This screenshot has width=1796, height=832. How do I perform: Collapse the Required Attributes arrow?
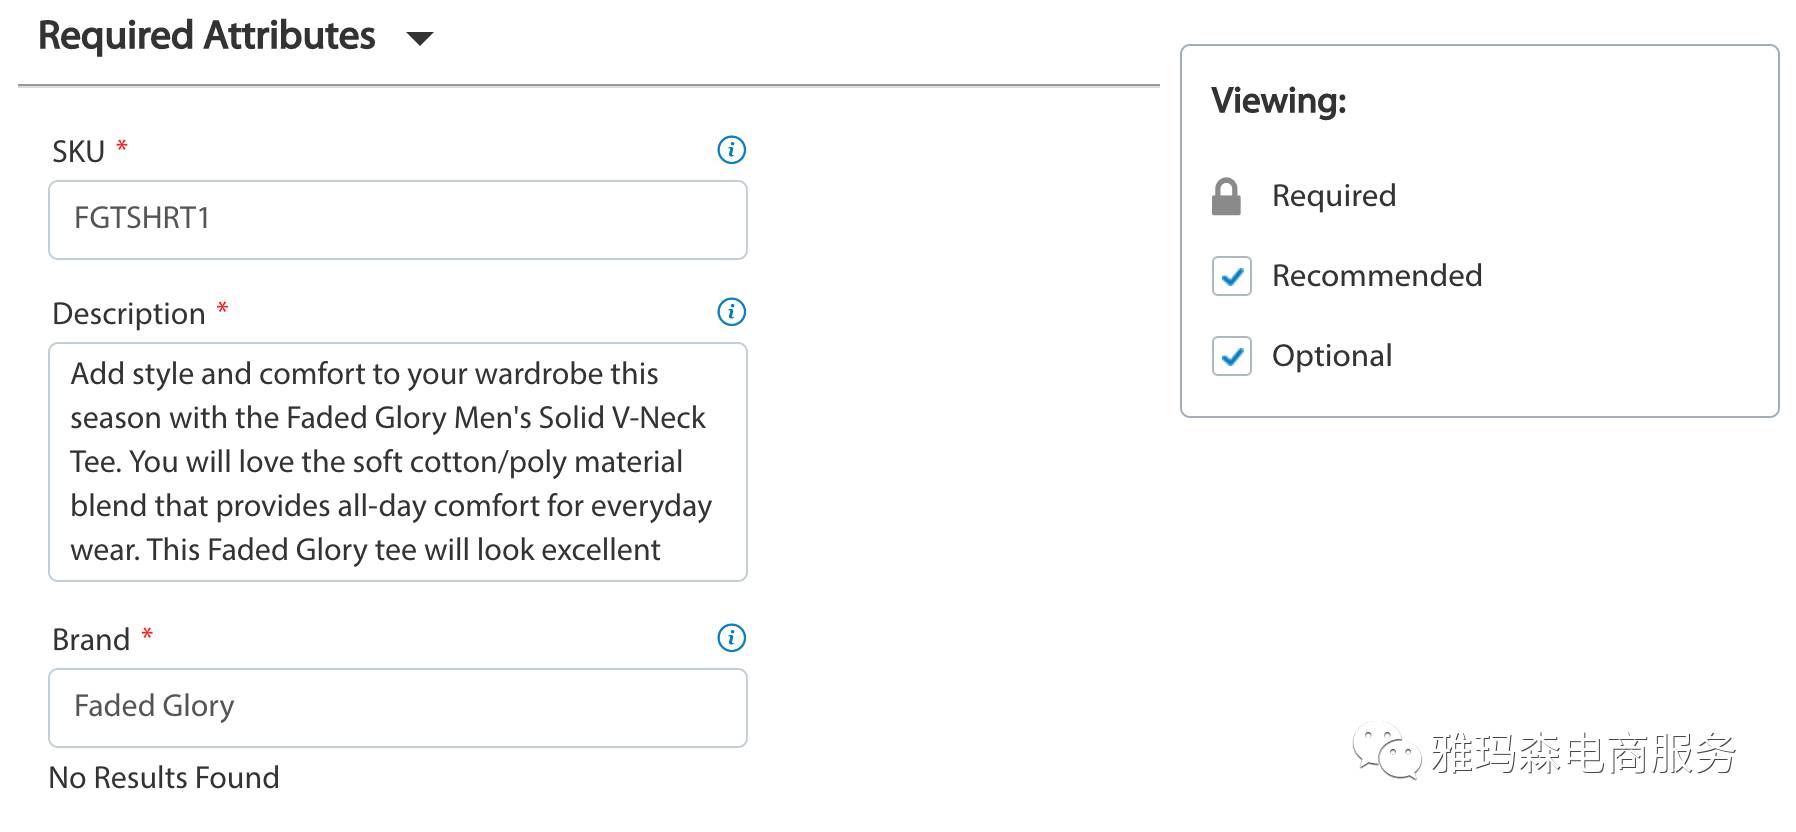[x=420, y=39]
